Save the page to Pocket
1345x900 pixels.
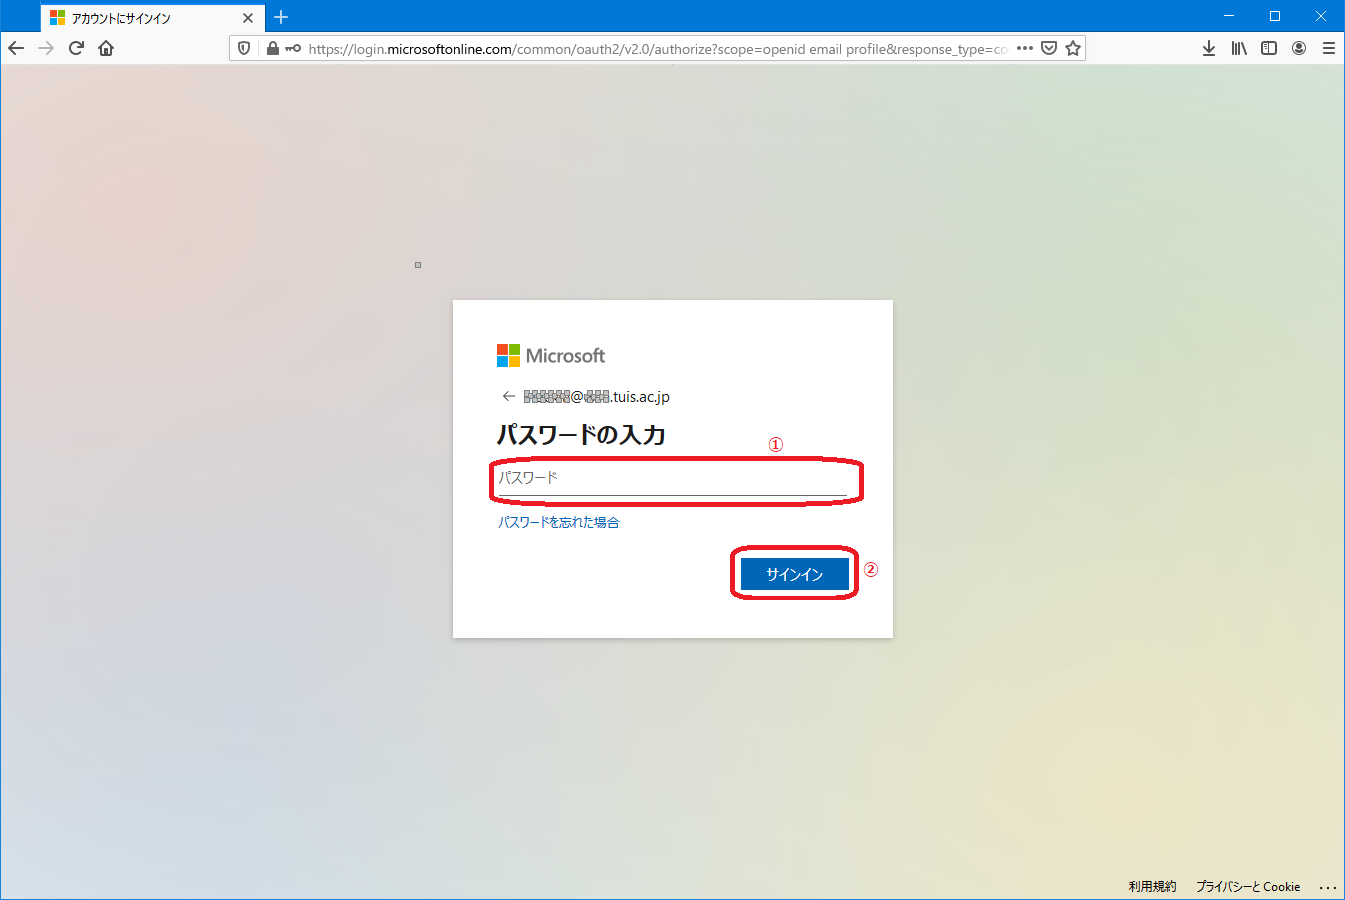(x=1049, y=48)
